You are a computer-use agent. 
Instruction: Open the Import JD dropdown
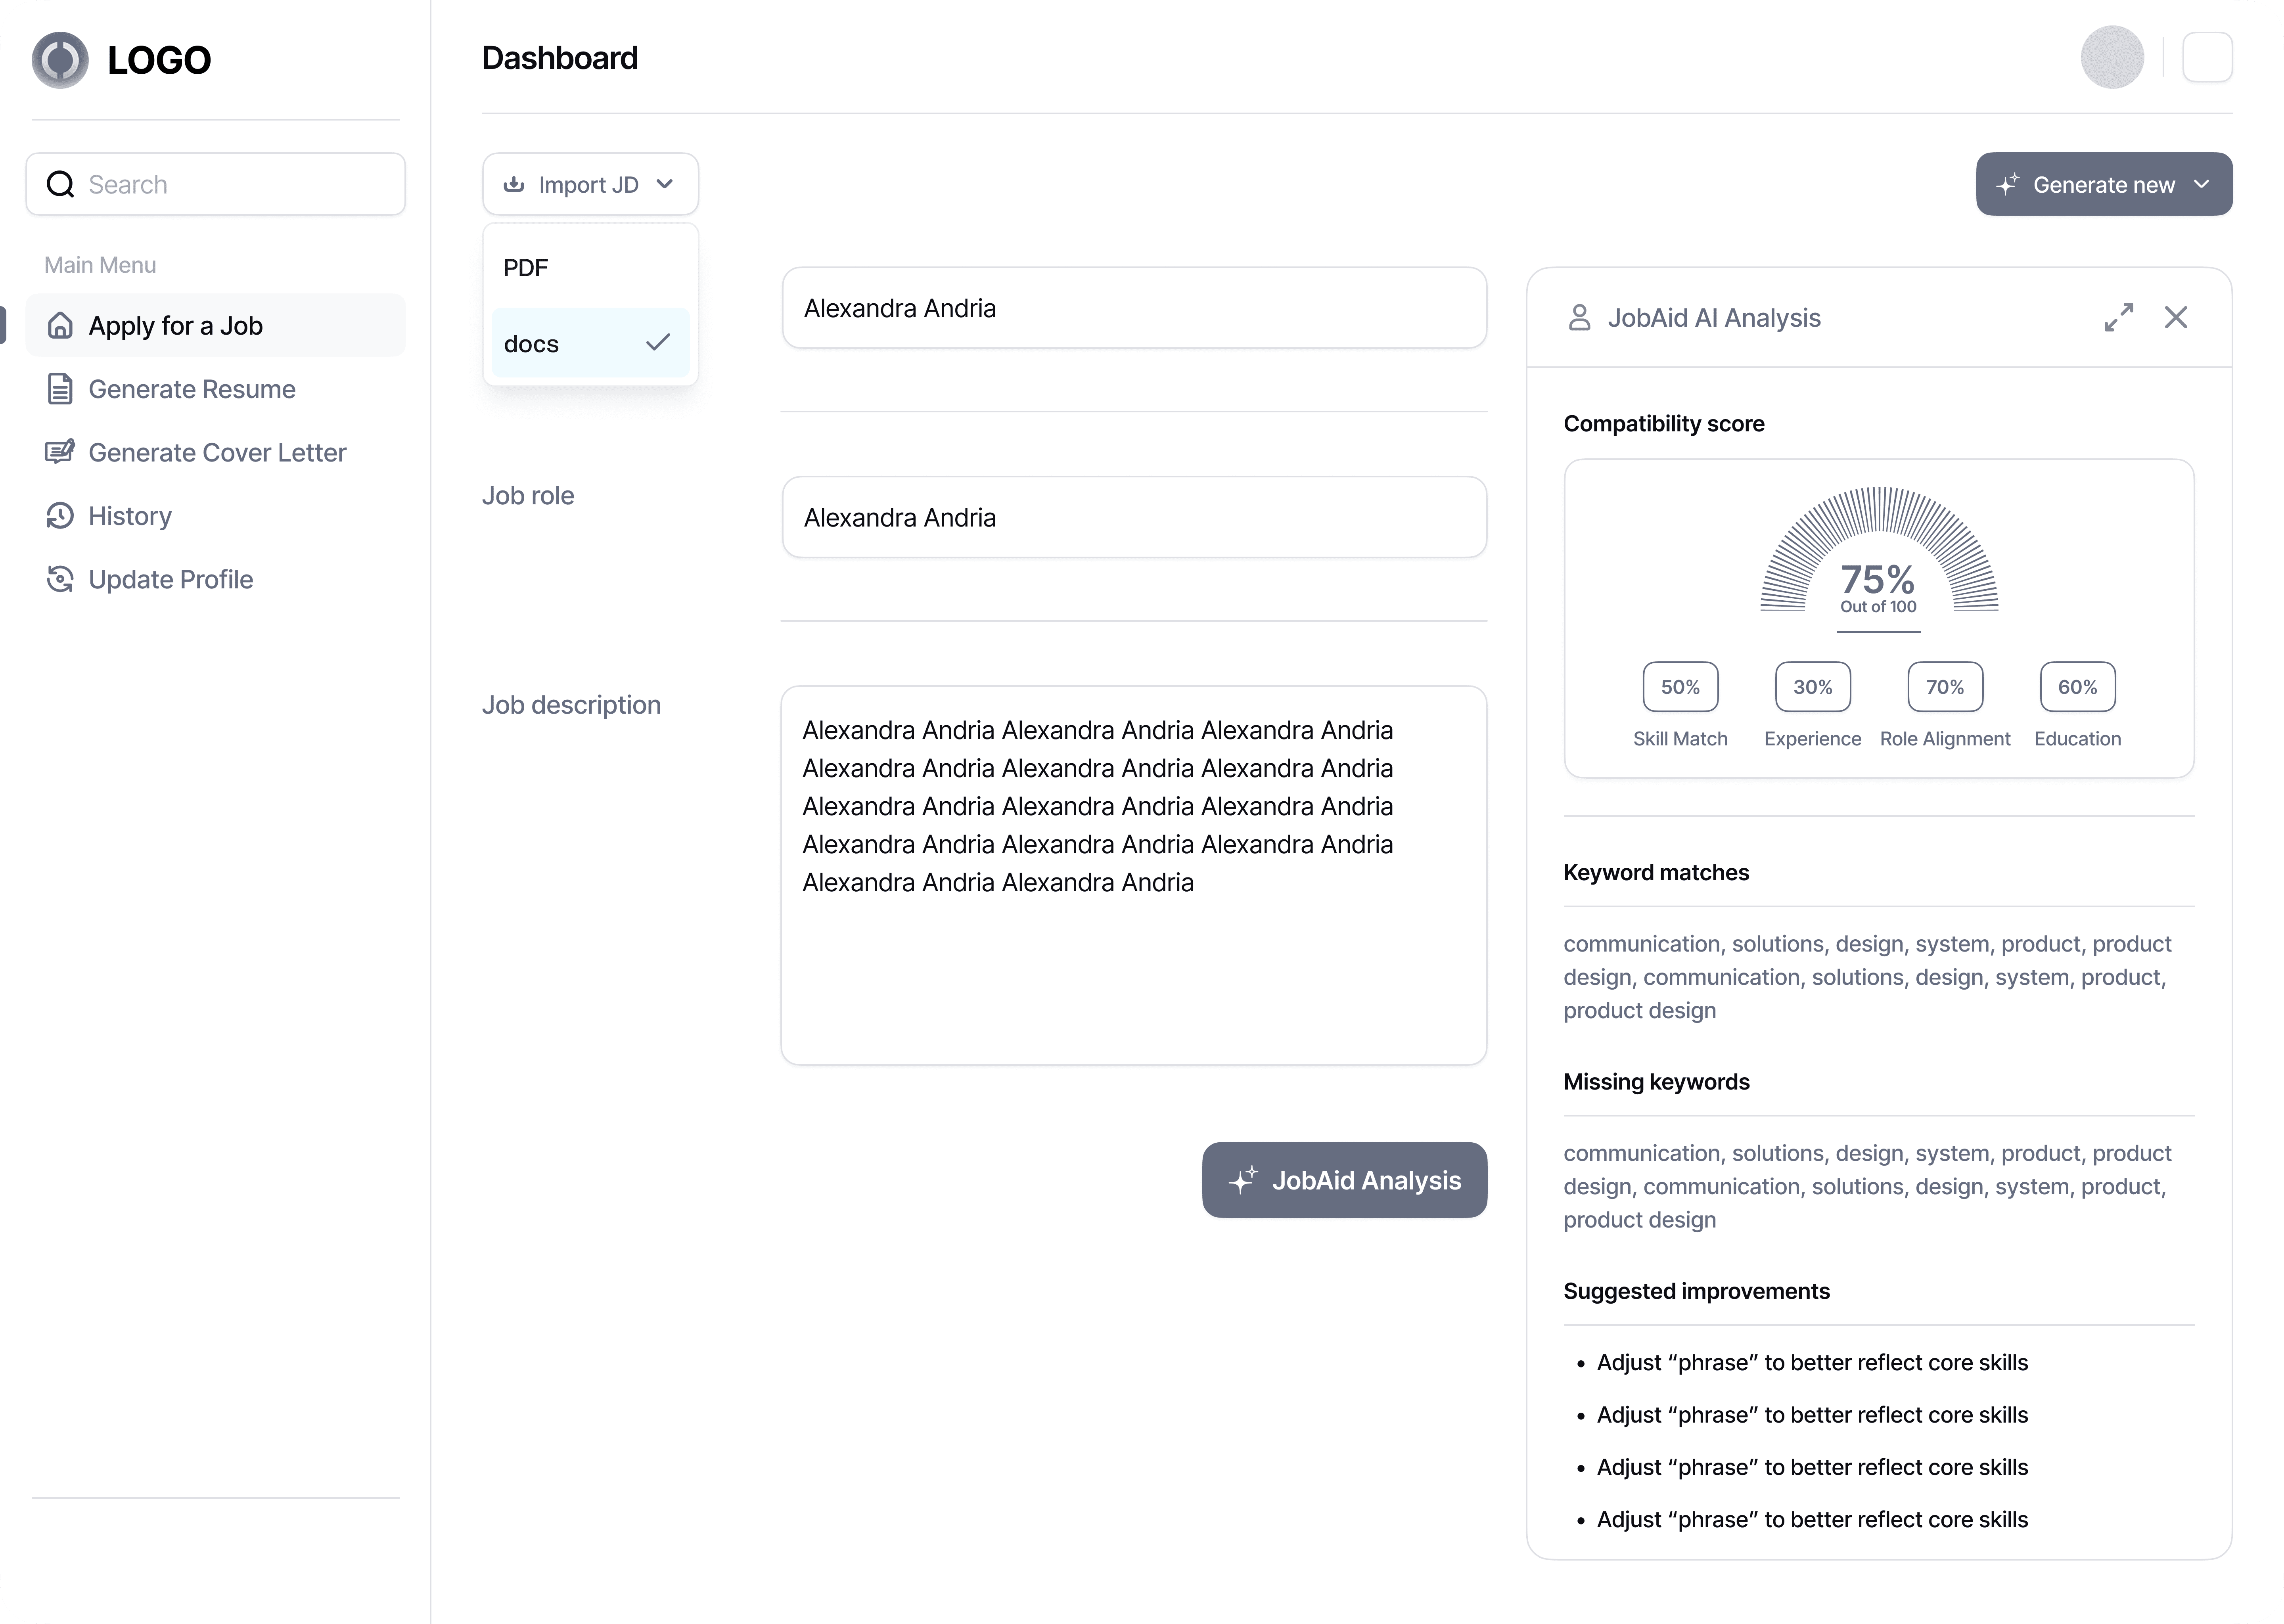[x=590, y=184]
